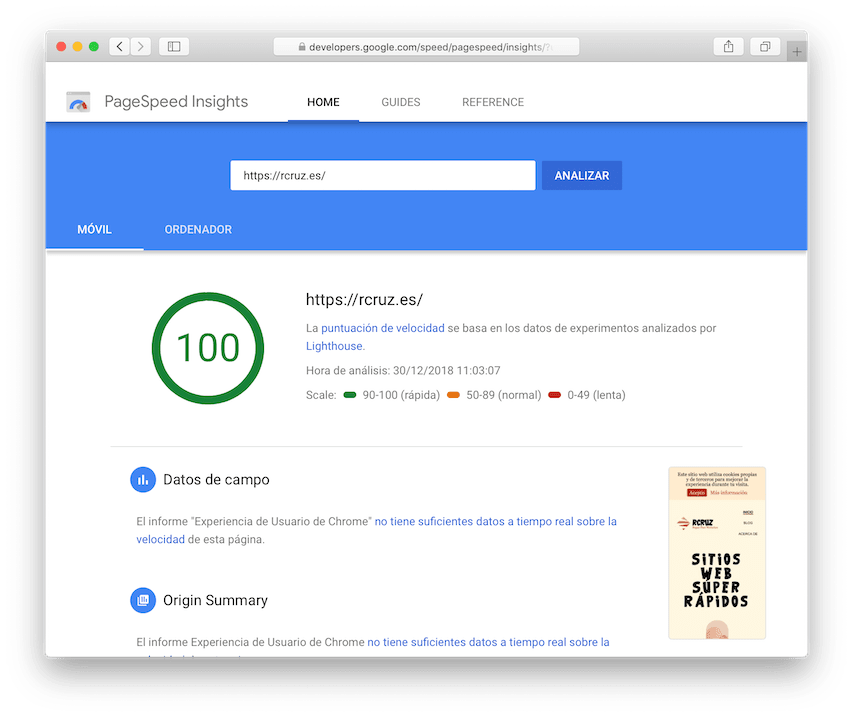This screenshot has height=717, width=853.
Task: Open the GUIDES navigation tab
Action: pyautogui.click(x=401, y=102)
